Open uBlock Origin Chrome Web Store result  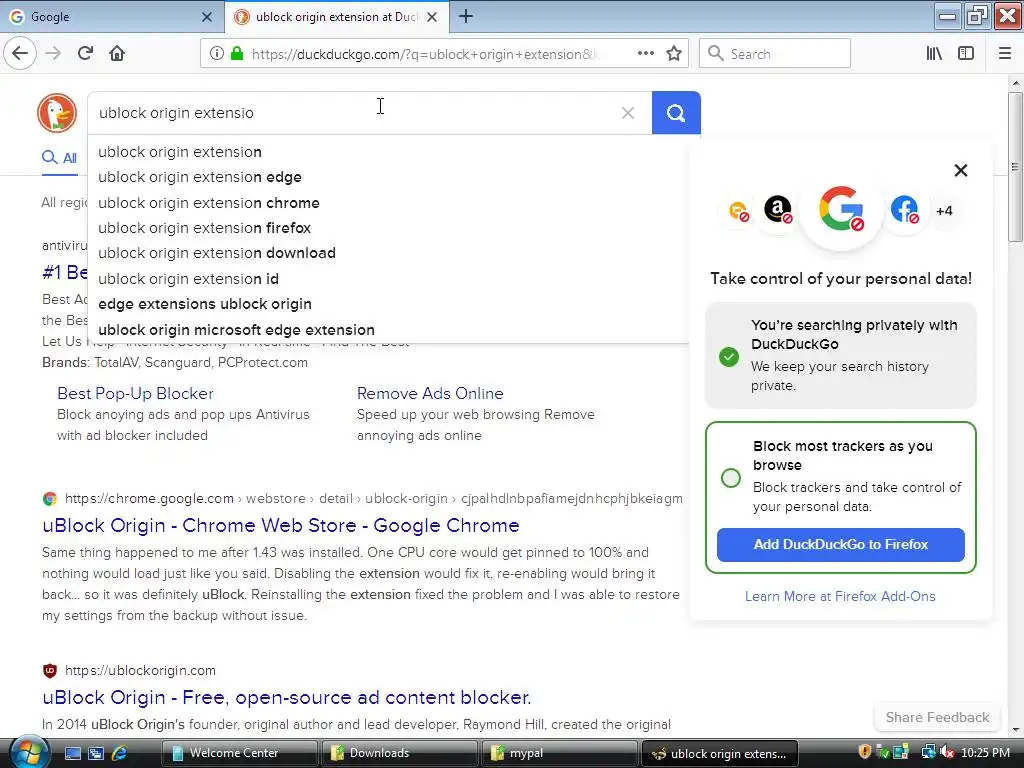[281, 525]
